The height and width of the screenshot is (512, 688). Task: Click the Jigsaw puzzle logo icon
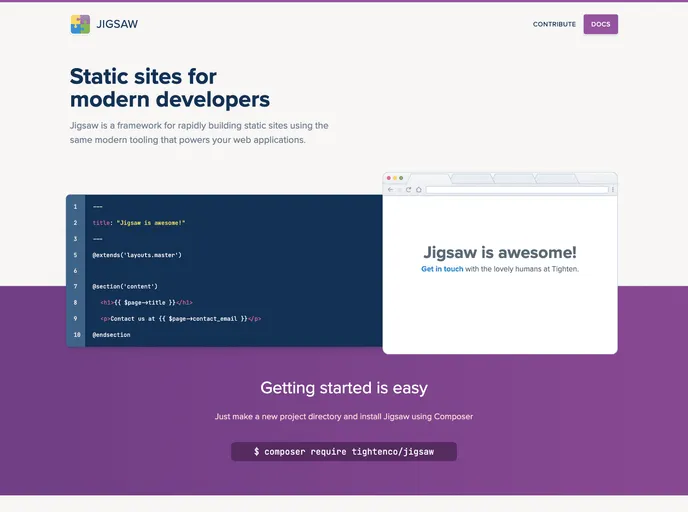click(80, 24)
